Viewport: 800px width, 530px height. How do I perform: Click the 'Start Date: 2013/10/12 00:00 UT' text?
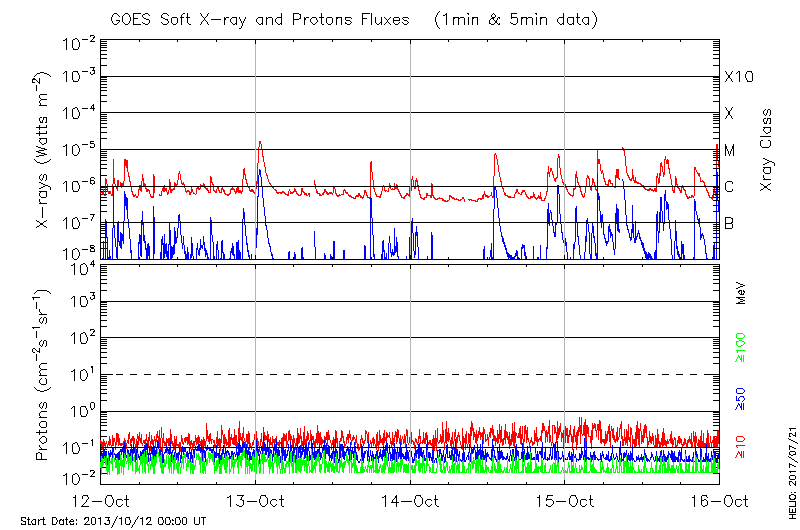tap(114, 521)
